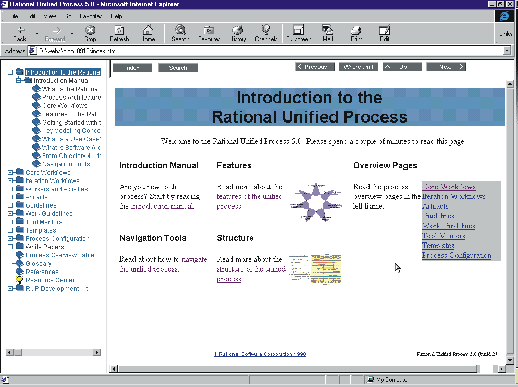Open the Forward button history dropdown arrow
The height and width of the screenshot is (387, 518).
[72, 33]
